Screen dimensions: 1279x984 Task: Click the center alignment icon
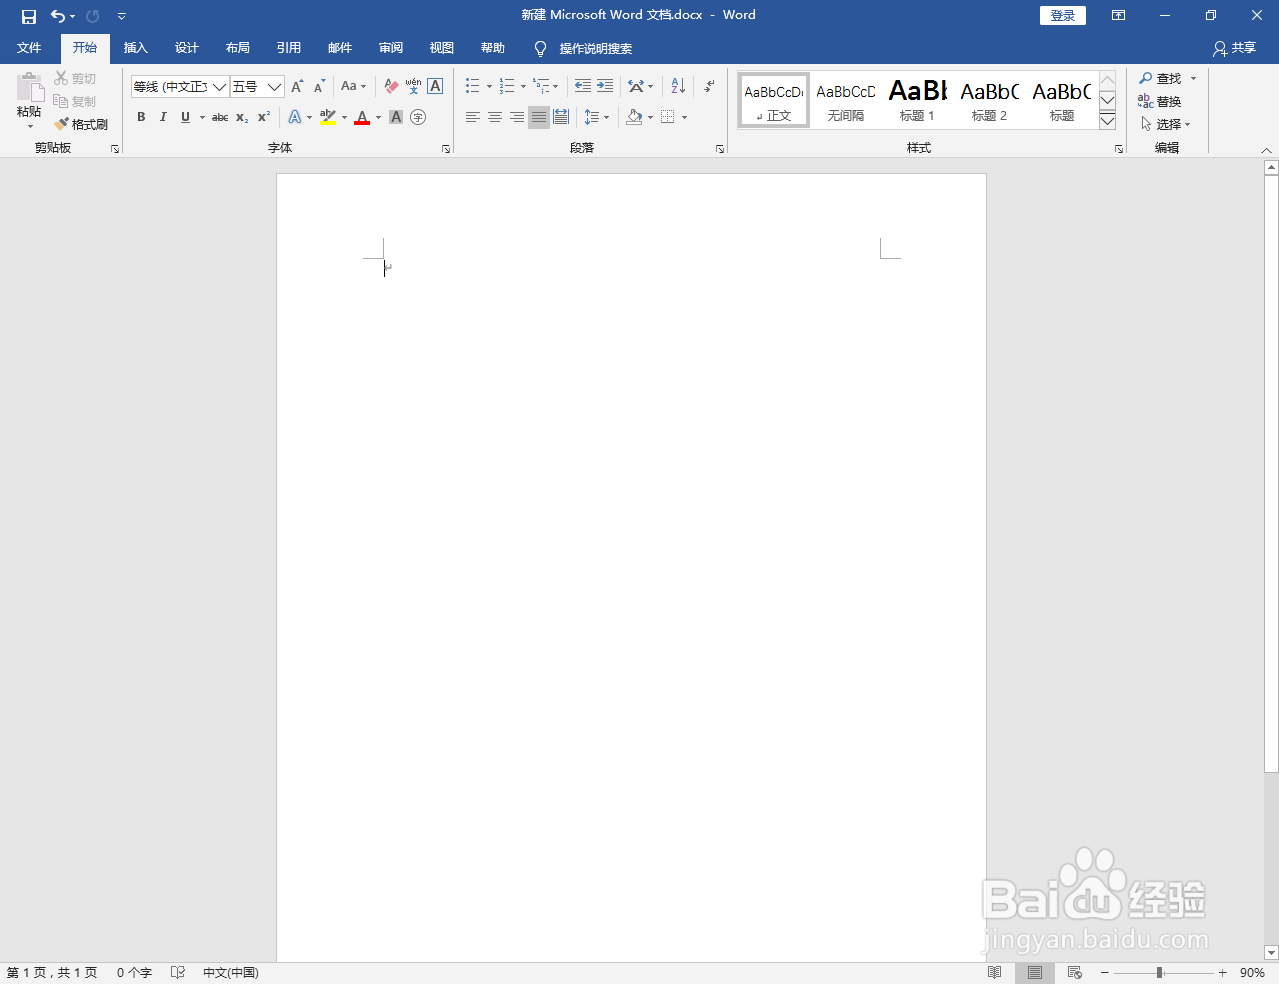(x=494, y=117)
